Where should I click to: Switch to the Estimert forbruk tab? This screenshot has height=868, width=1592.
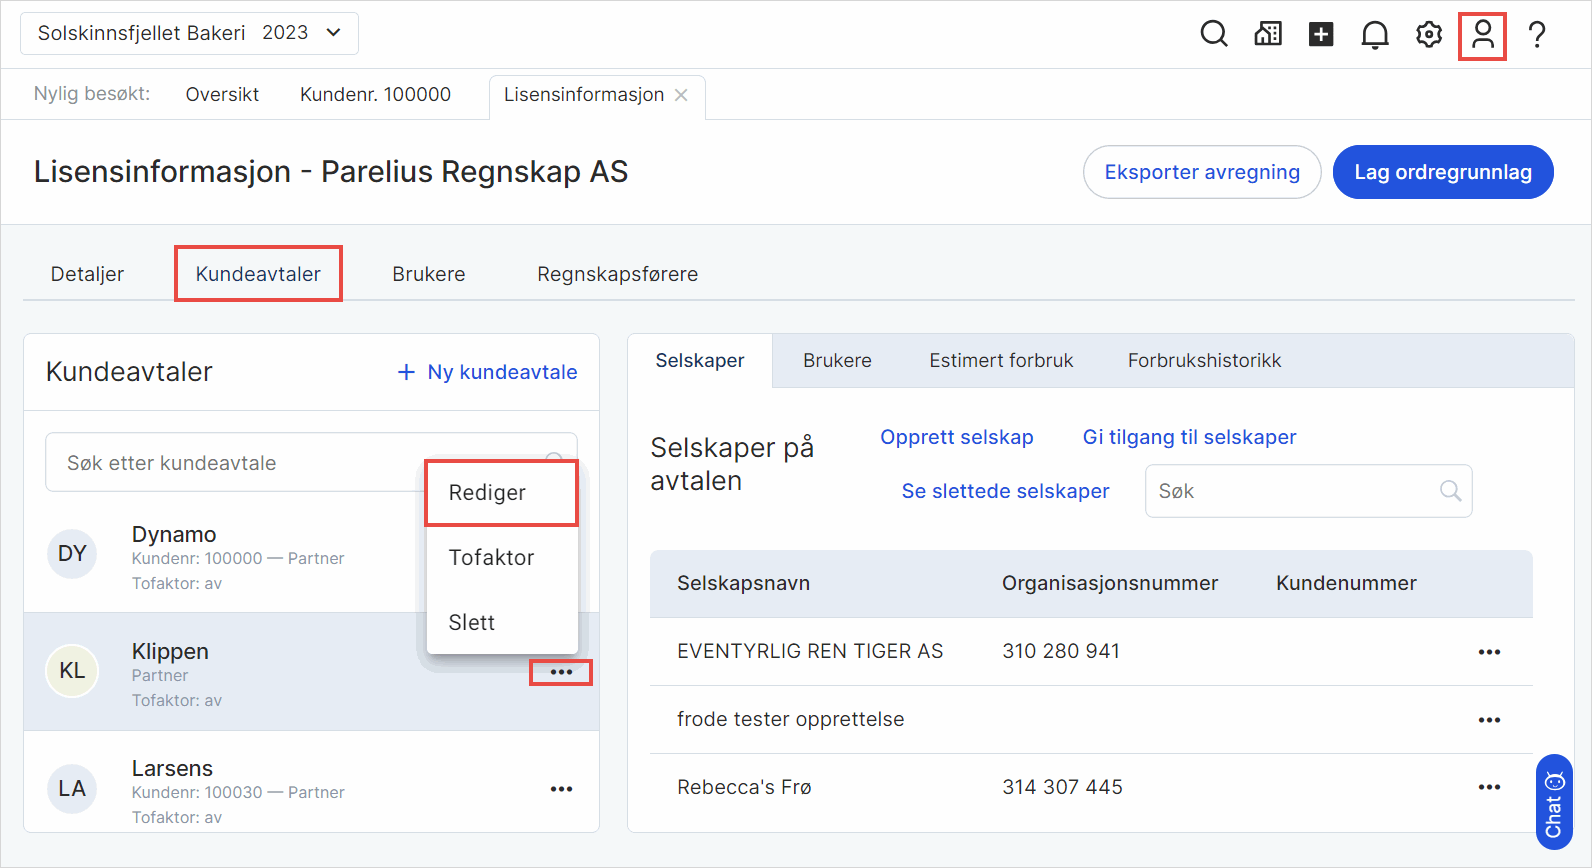click(1001, 361)
